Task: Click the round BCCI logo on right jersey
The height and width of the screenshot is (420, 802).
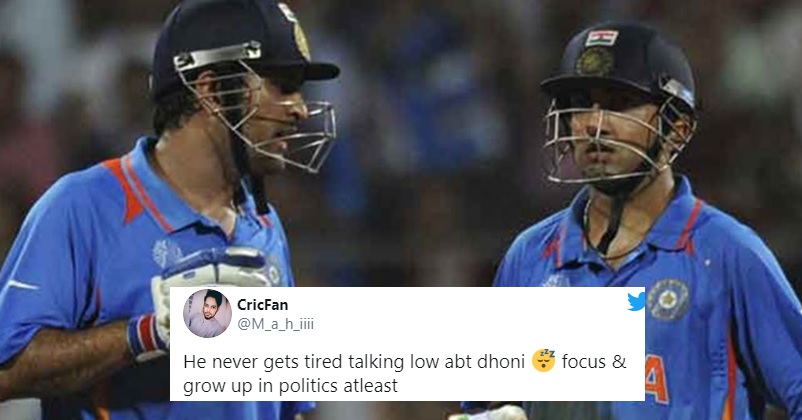Action: tap(667, 300)
